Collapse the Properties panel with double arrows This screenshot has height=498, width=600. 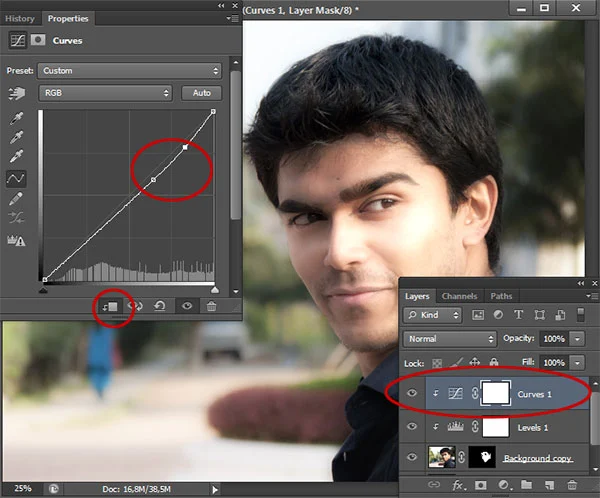[x=222, y=6]
